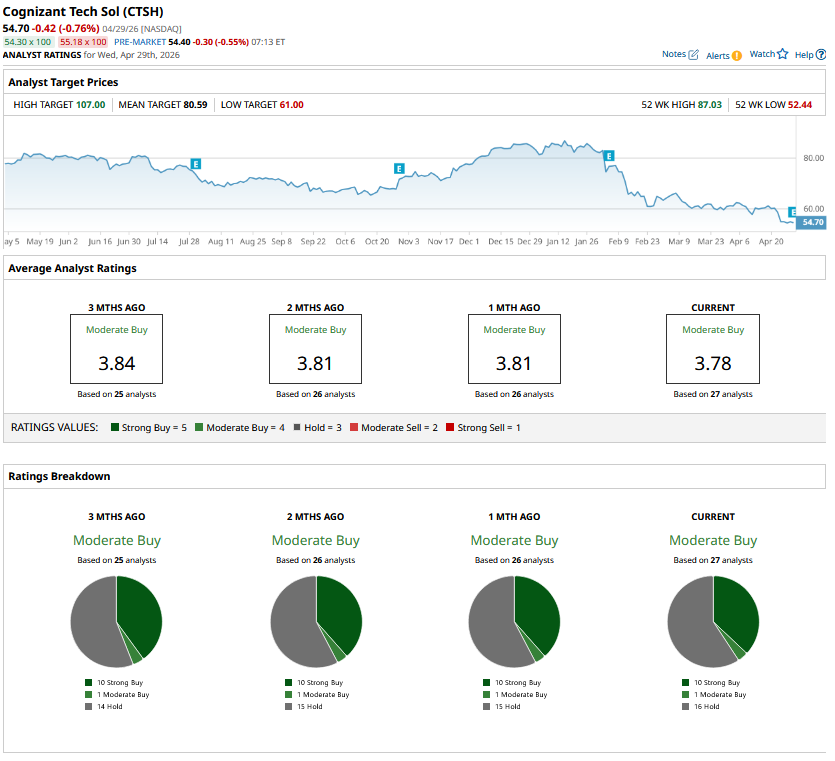Click the Cognizant Tech Sol (CTSH) title
This screenshot has height=761, width=835.
coord(77,10)
